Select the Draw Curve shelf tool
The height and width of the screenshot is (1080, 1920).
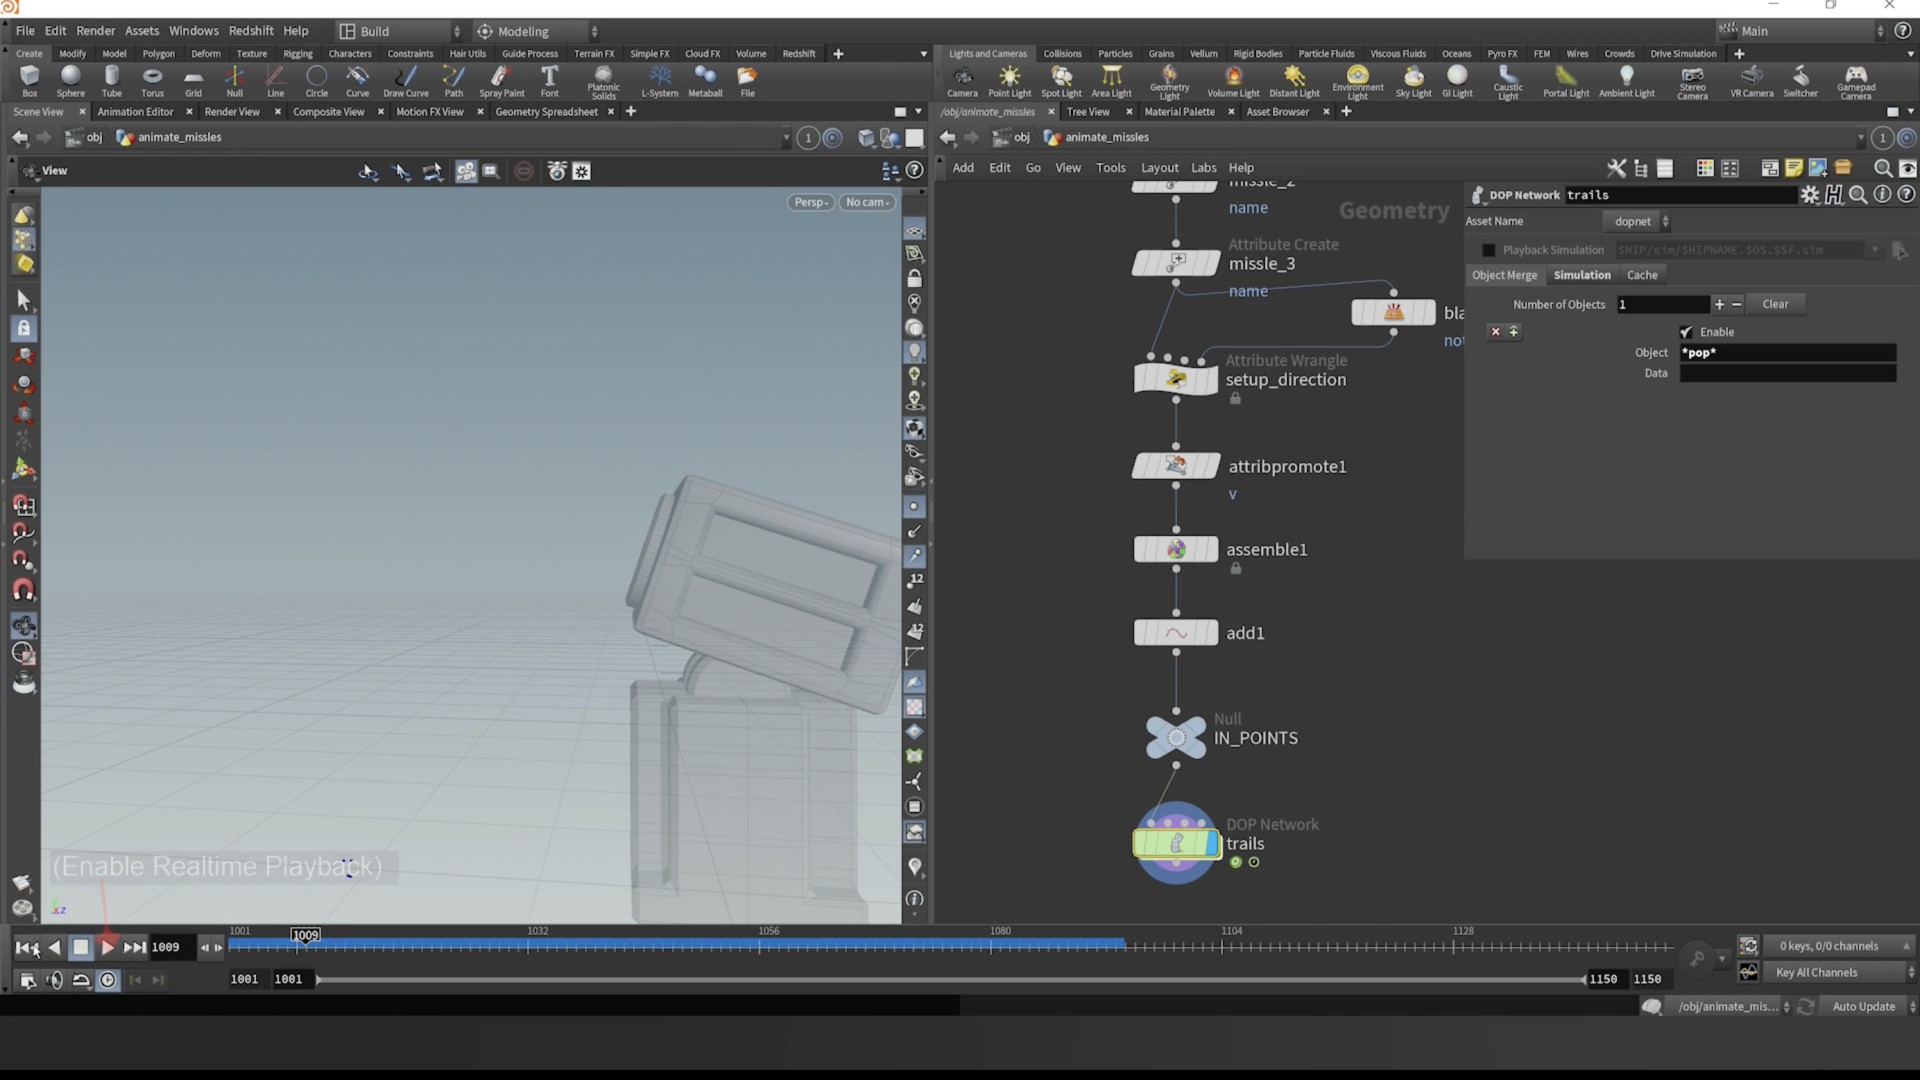(x=405, y=81)
